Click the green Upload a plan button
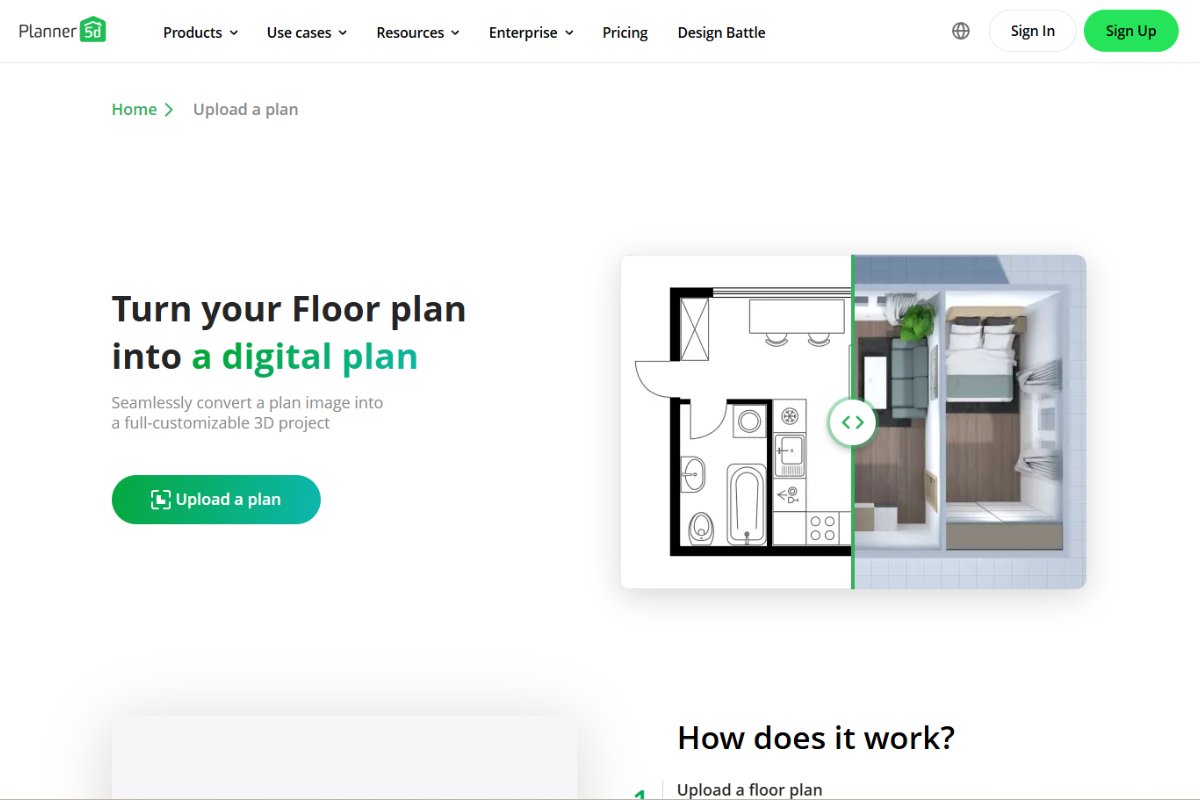Viewport: 1200px width, 800px height. [216, 500]
